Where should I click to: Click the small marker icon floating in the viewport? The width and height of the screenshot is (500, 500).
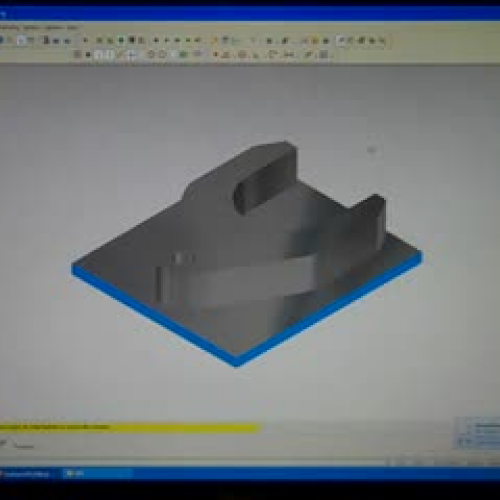[x=372, y=150]
